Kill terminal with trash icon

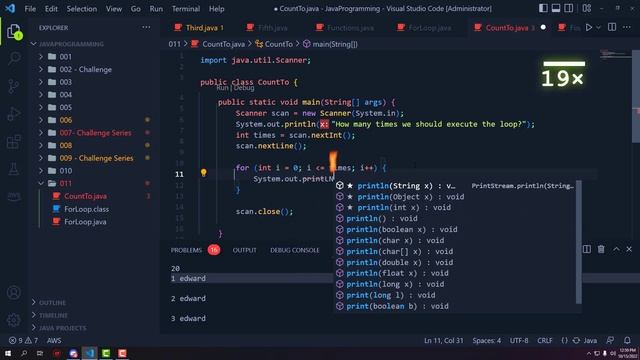tap(601, 249)
